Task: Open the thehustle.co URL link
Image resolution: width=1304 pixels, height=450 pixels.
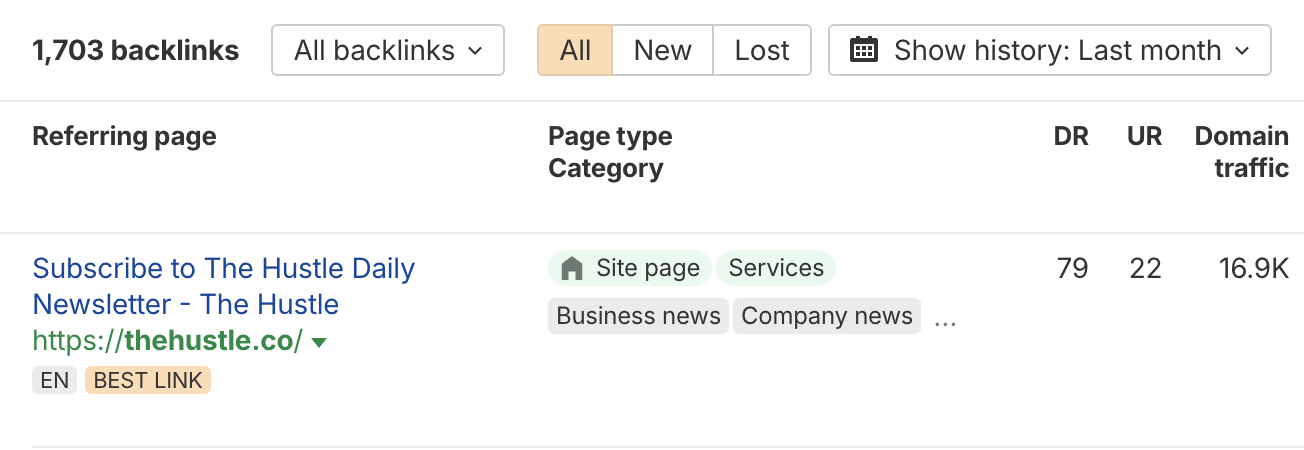Action: pos(167,341)
